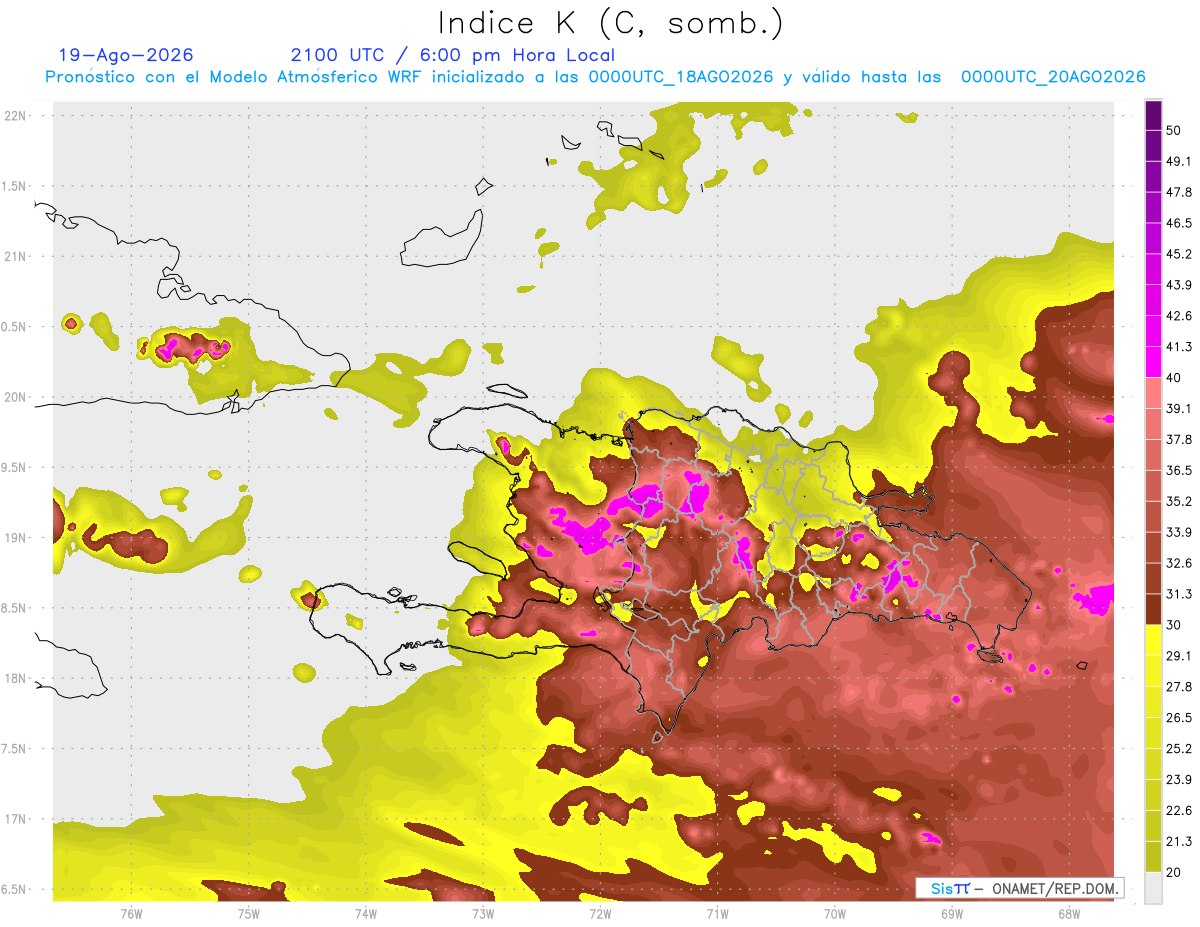Click the "31.3" legend value
1200x927 pixels.
[1179, 594]
